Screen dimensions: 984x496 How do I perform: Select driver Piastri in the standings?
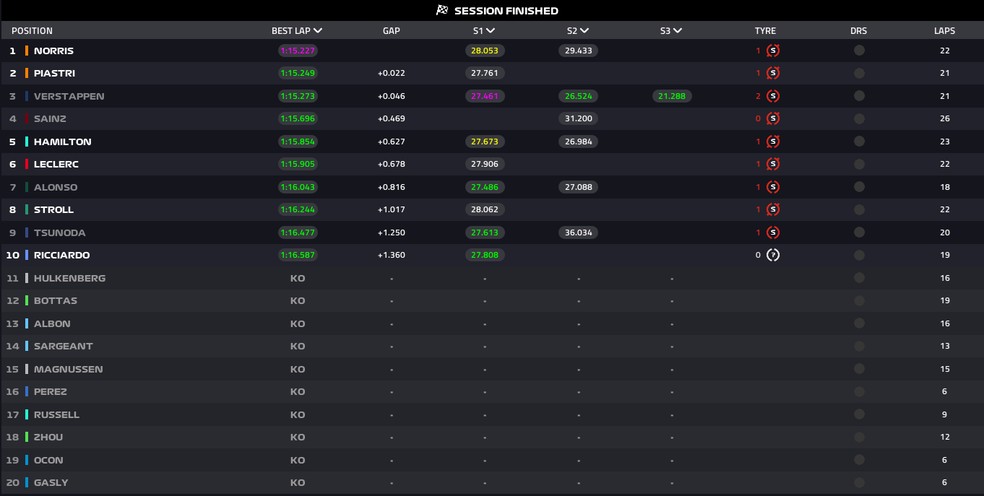[x=54, y=74]
